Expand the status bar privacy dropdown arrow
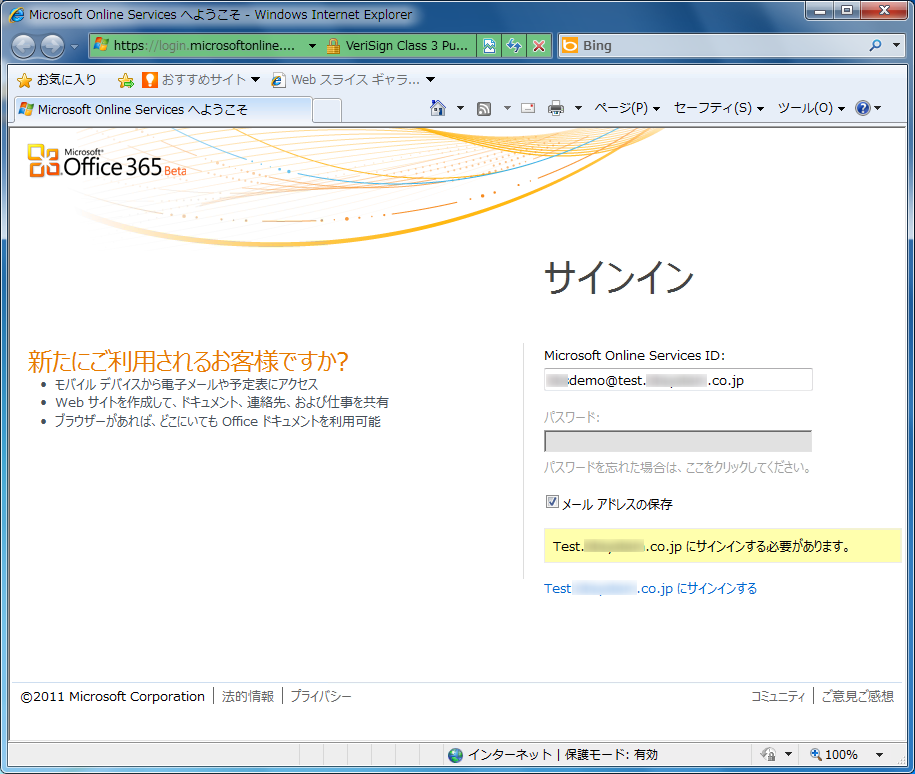Image resolution: width=915 pixels, height=774 pixels. (x=788, y=755)
